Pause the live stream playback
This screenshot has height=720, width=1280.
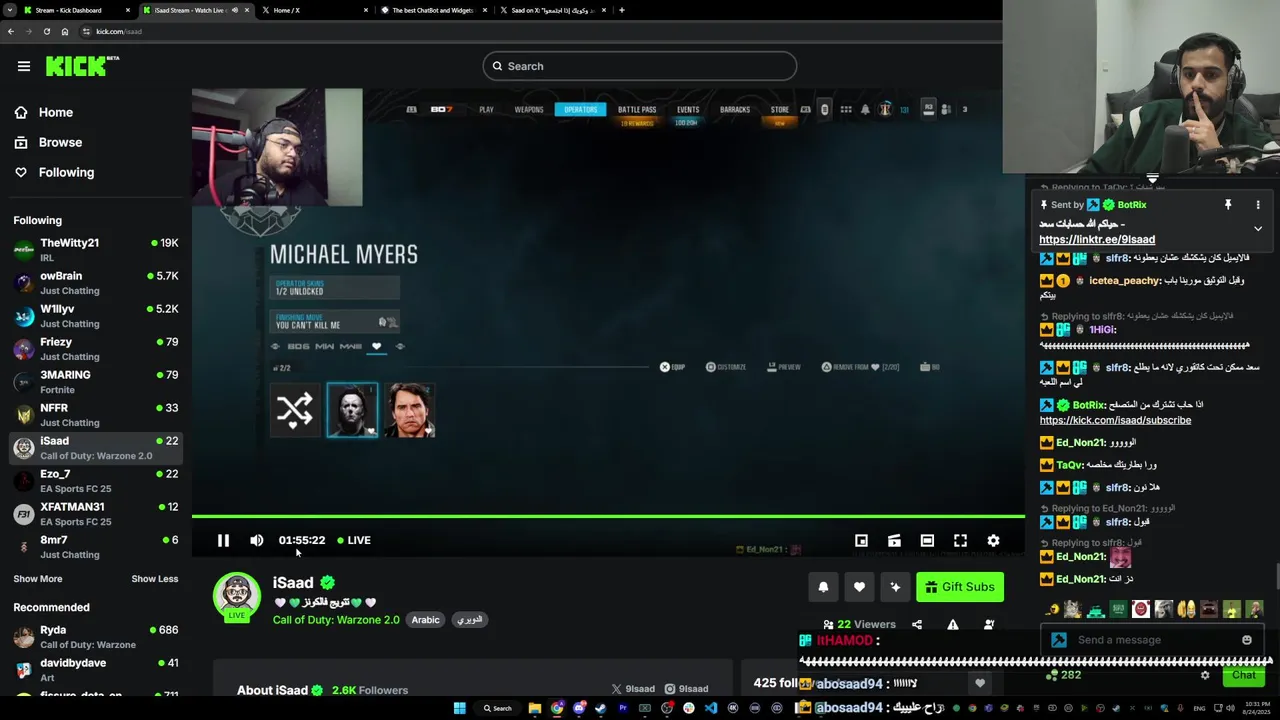pyautogui.click(x=223, y=540)
